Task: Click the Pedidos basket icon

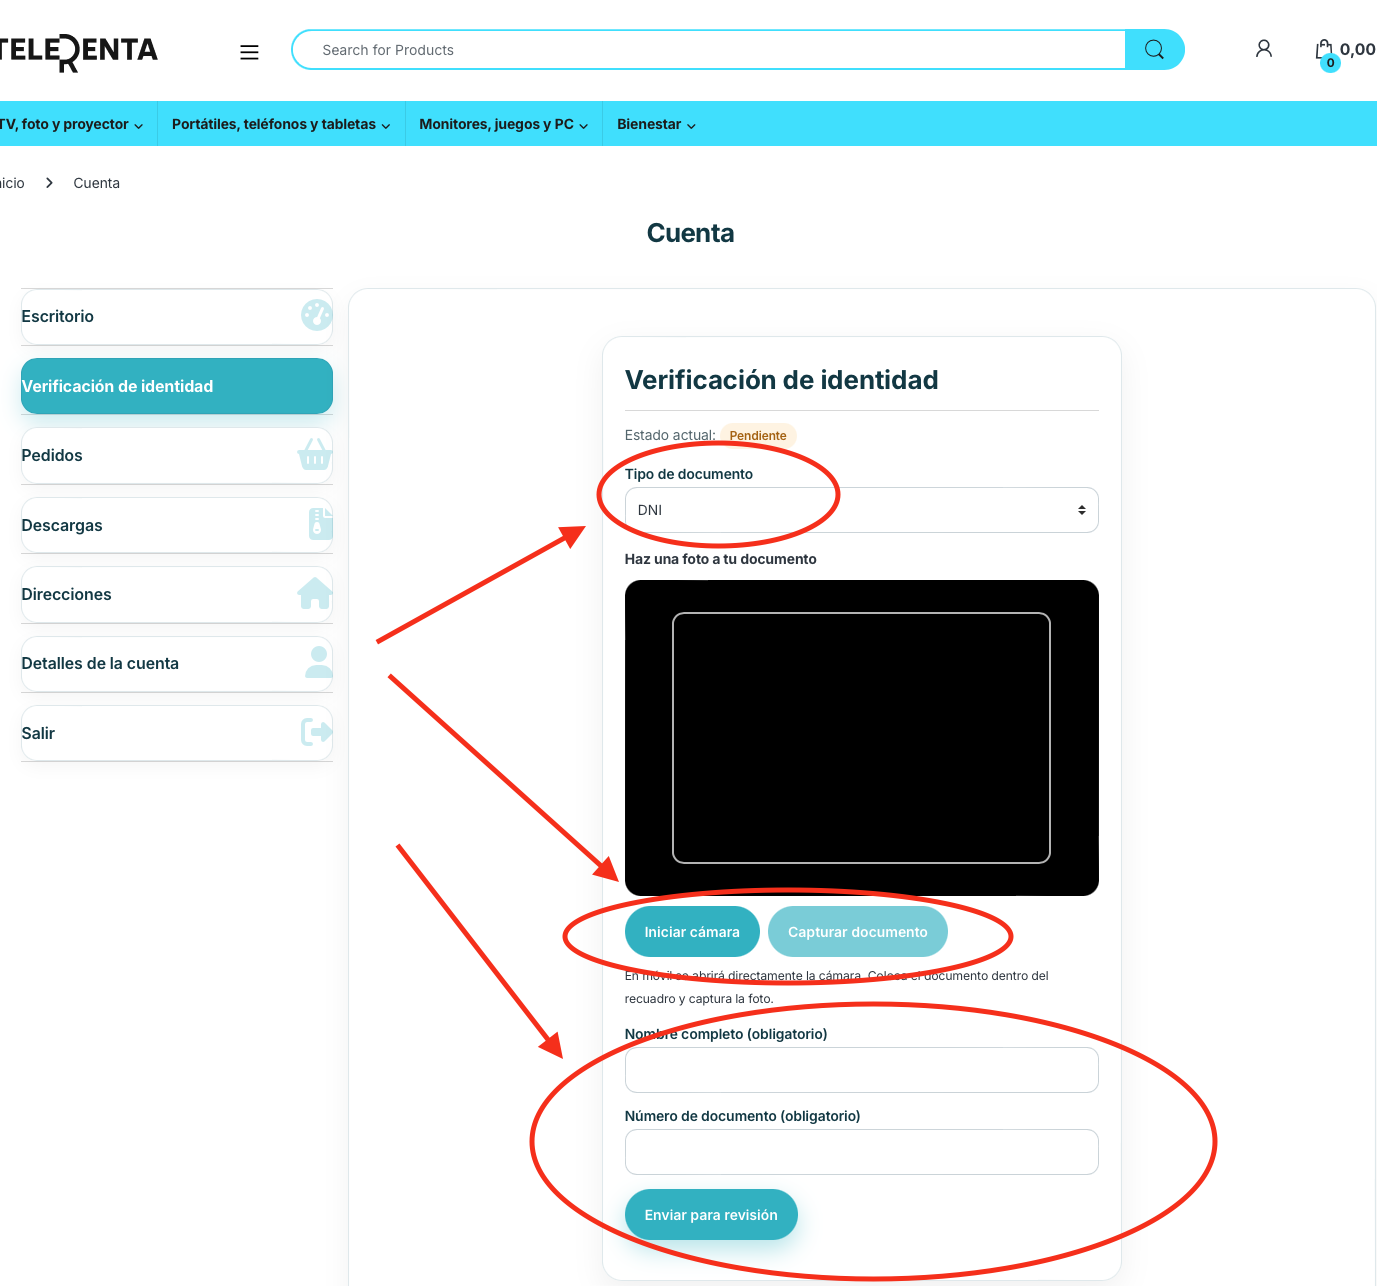Action: pyautogui.click(x=315, y=455)
